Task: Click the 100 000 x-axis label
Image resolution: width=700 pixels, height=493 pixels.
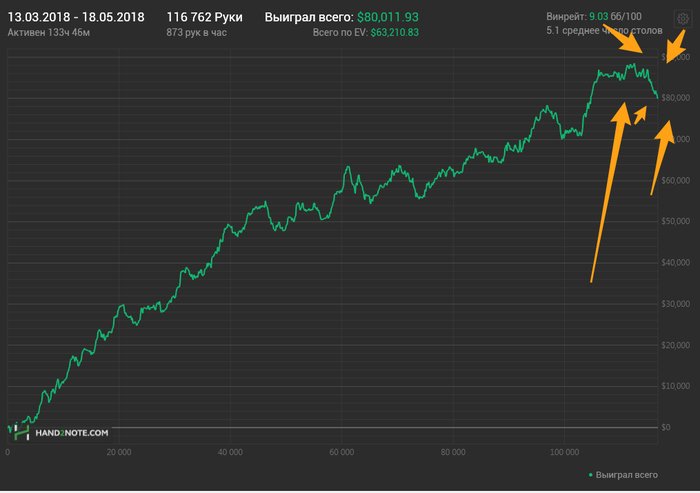Action: [564, 451]
